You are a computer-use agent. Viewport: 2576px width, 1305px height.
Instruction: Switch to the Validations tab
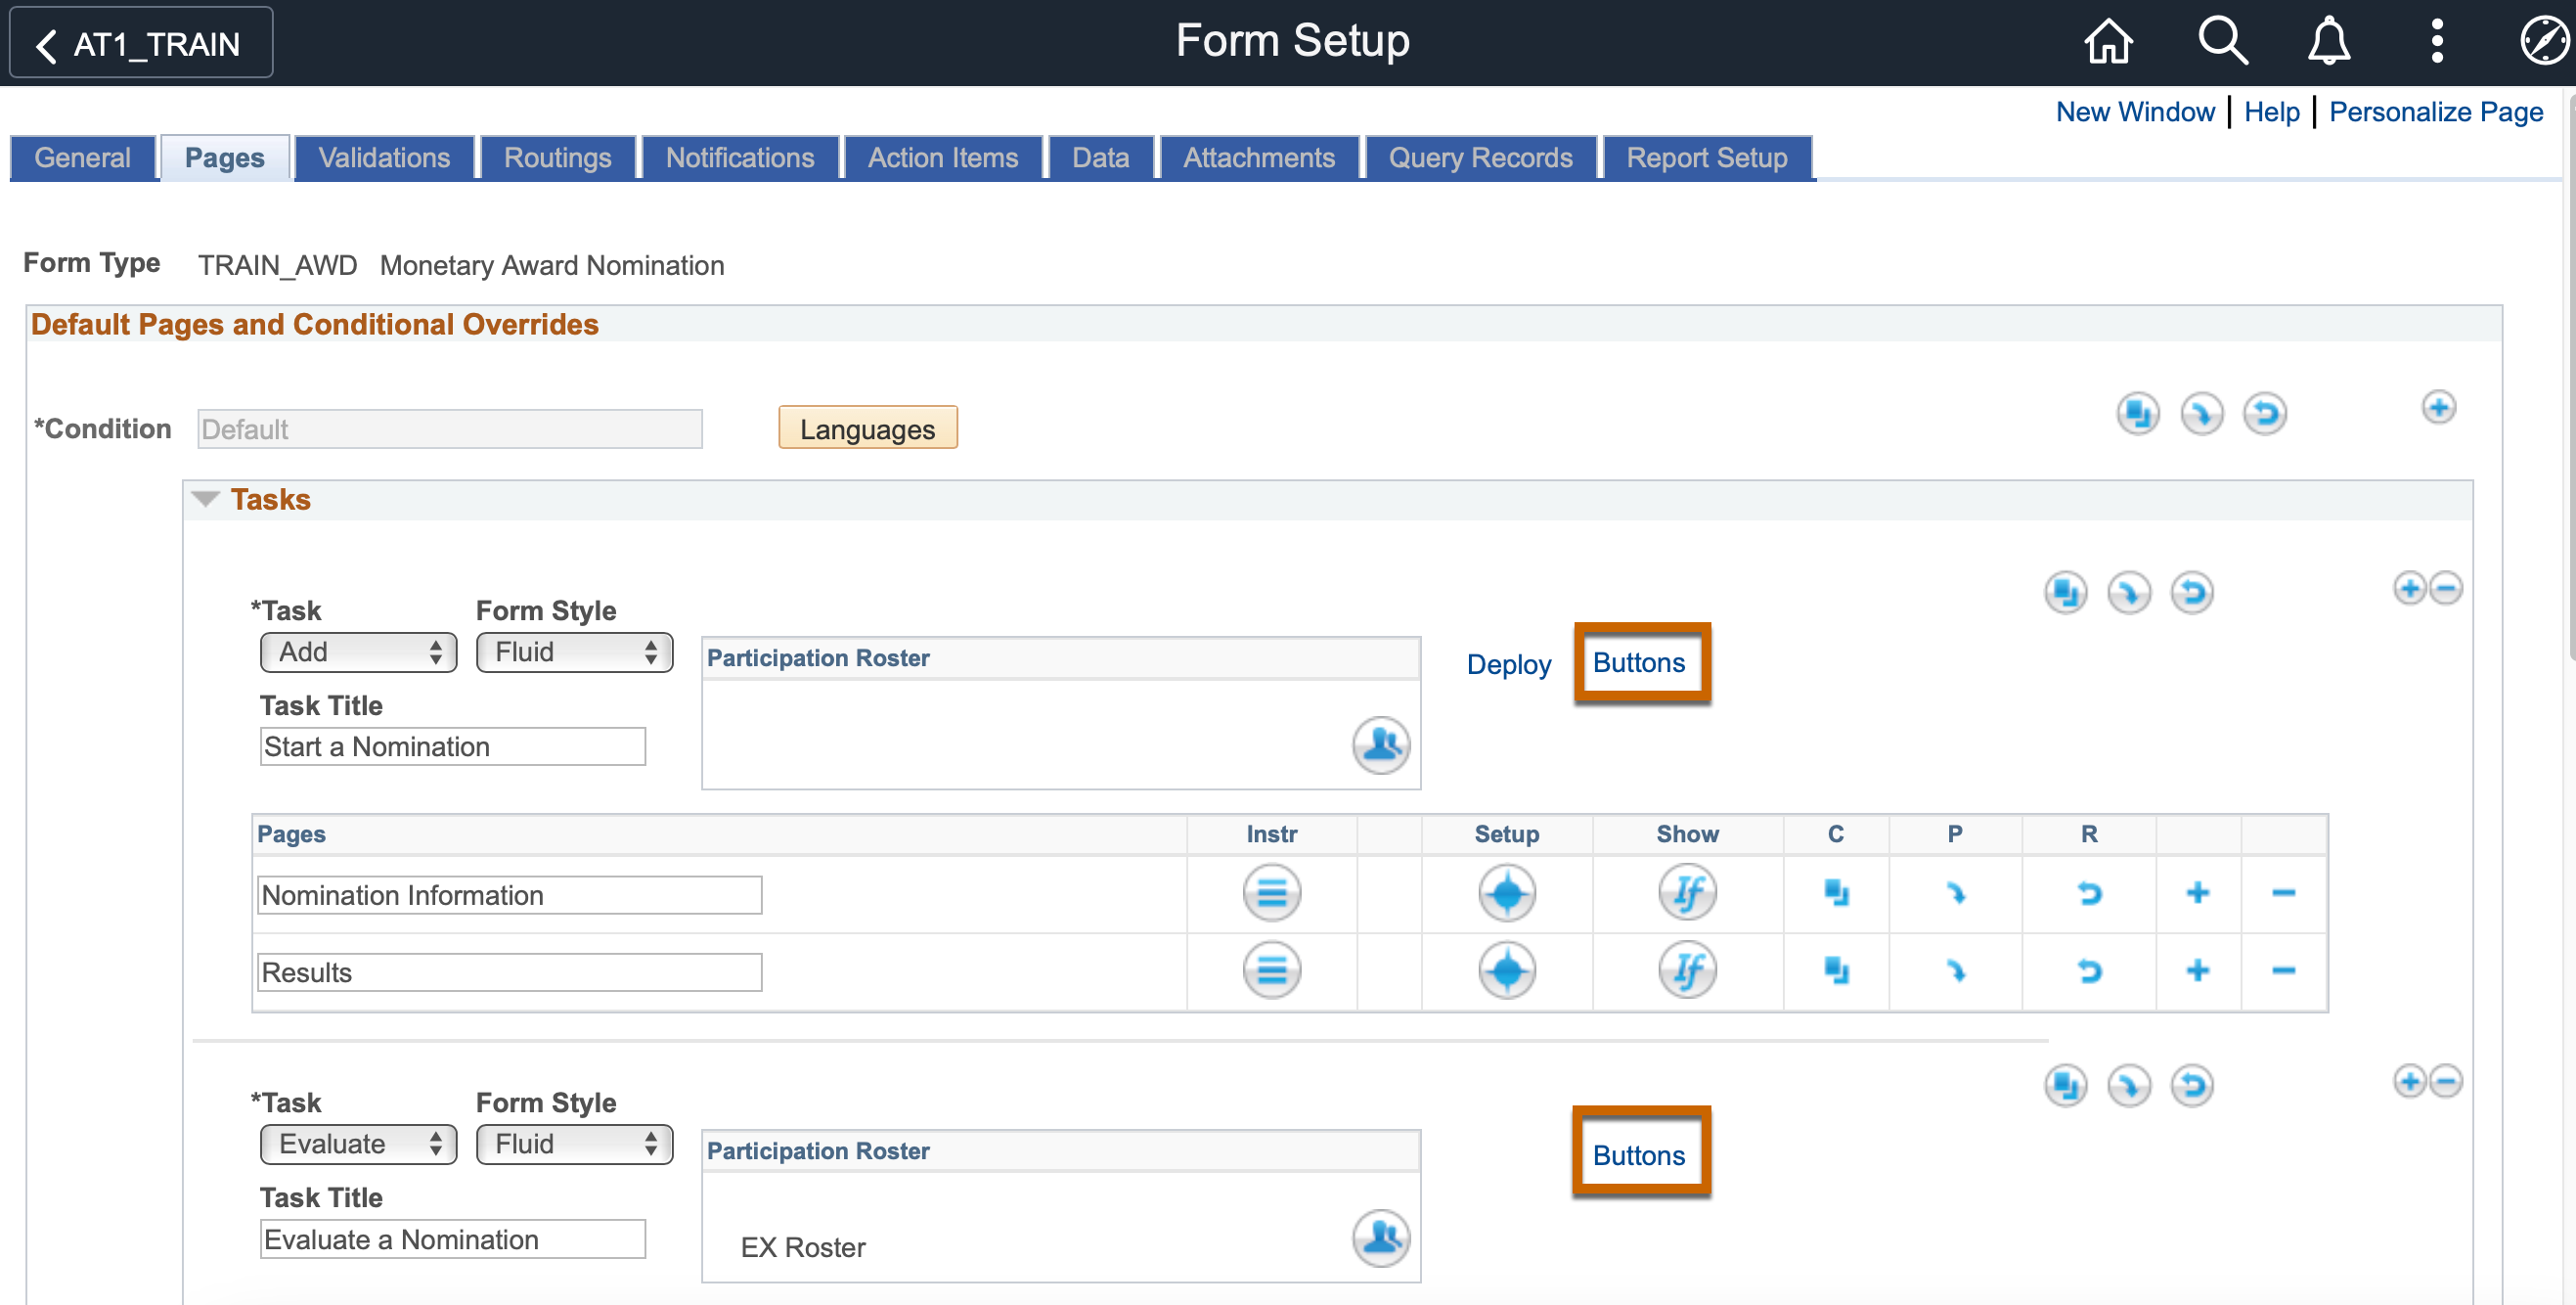384,157
